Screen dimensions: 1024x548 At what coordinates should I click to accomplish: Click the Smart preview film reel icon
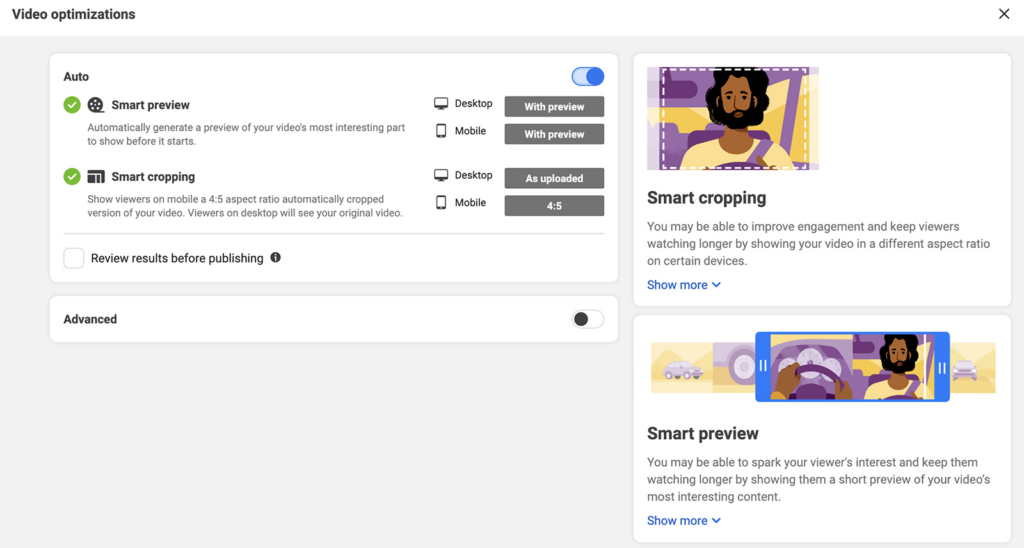pyautogui.click(x=96, y=105)
